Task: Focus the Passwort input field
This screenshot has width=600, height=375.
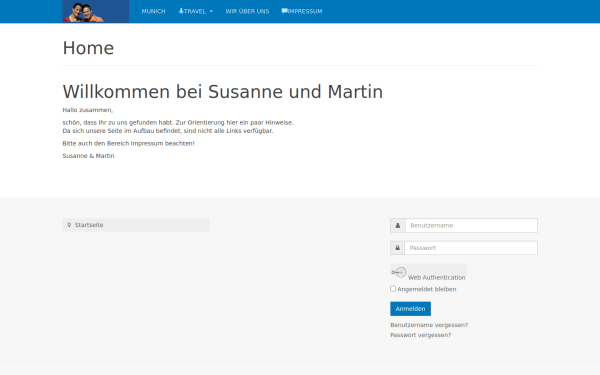Action: coord(471,248)
